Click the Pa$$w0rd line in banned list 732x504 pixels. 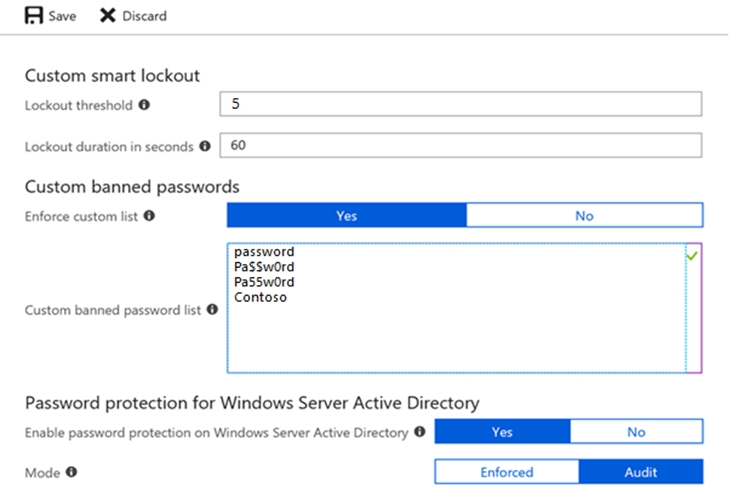point(264,267)
